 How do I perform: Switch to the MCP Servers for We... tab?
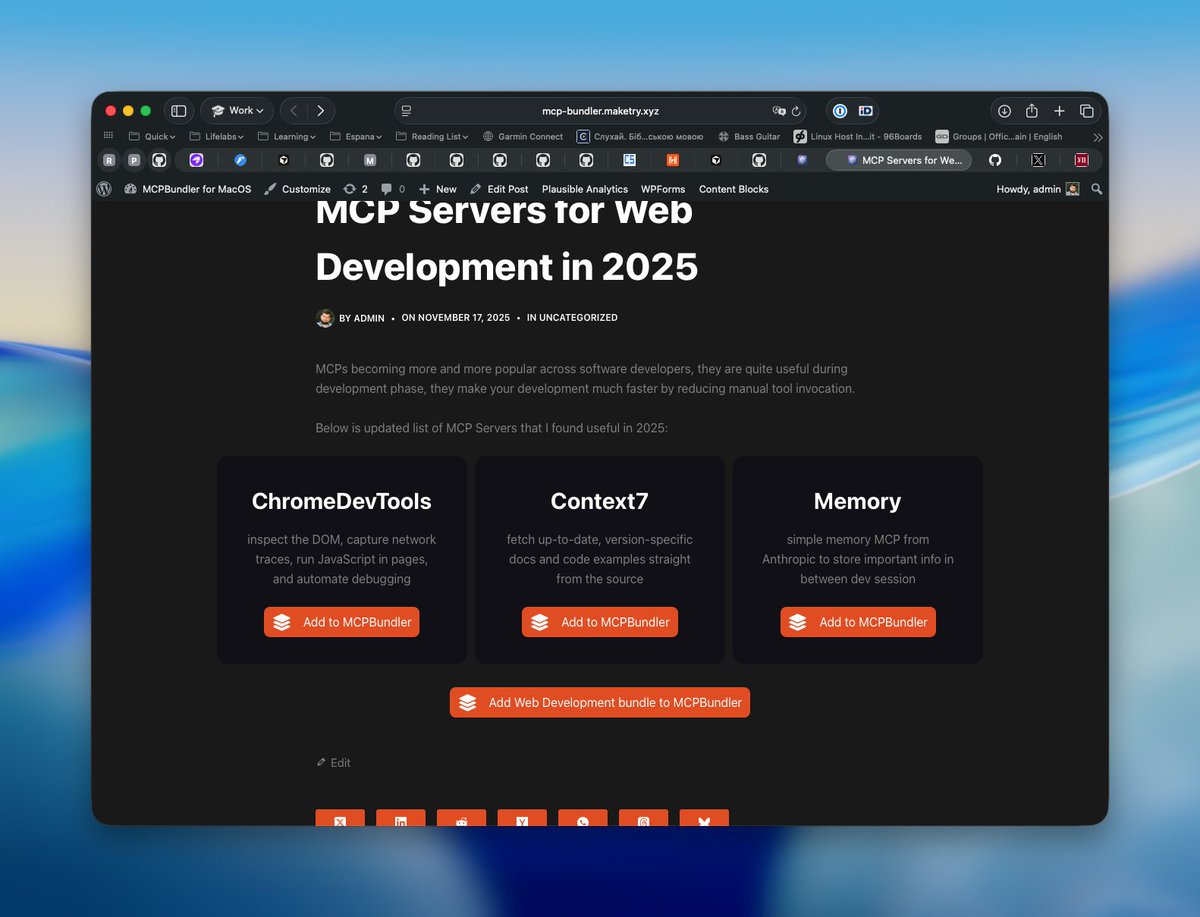898,159
